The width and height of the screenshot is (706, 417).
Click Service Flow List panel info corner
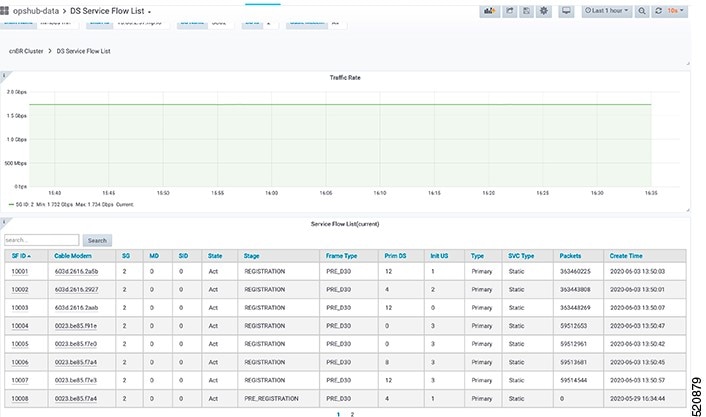(x=5, y=222)
